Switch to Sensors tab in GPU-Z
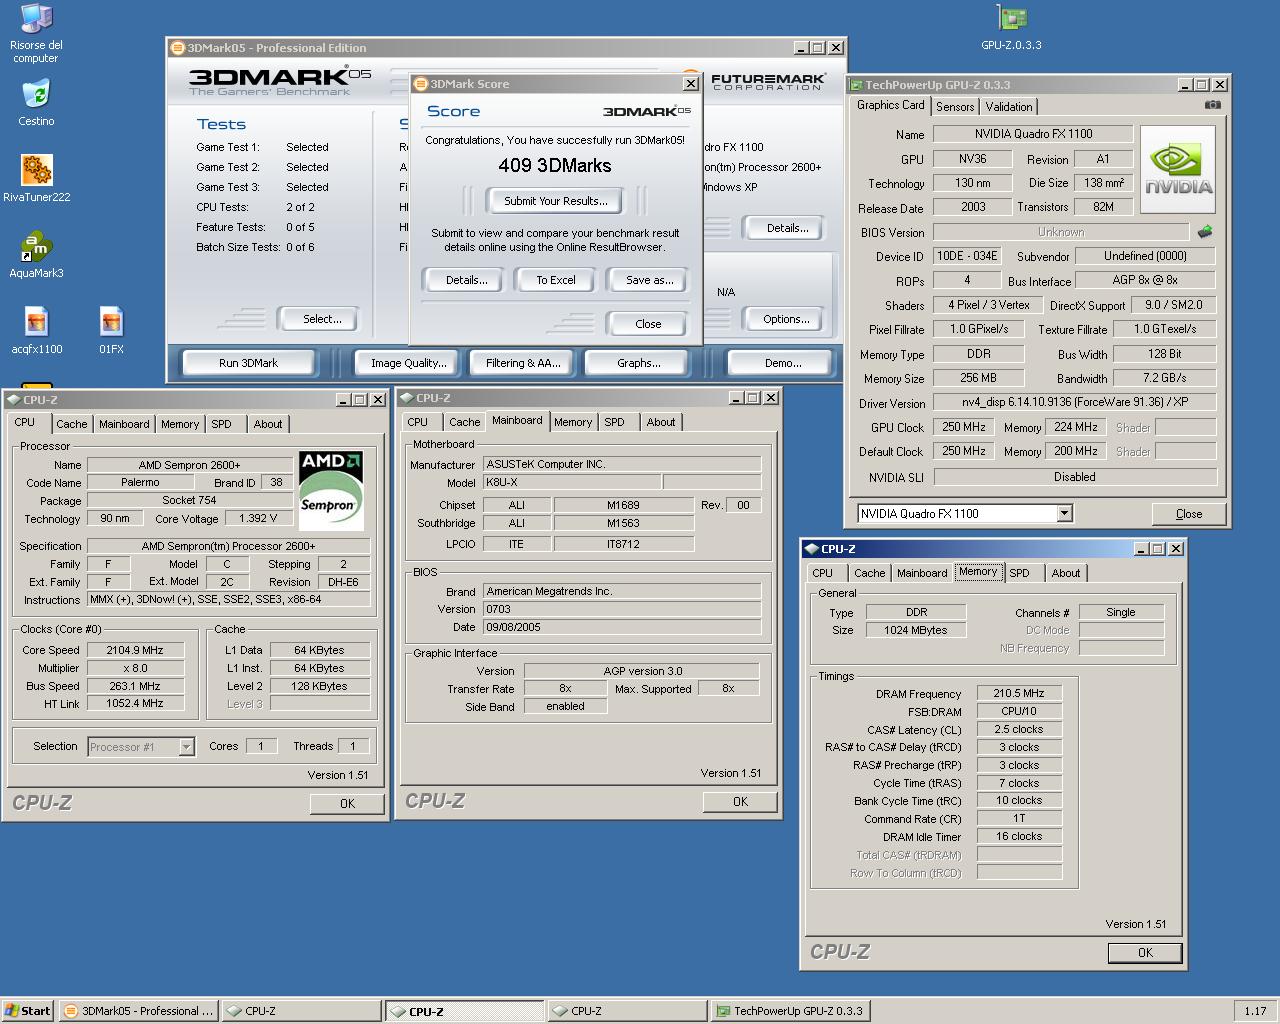This screenshot has width=1280, height=1024. click(955, 106)
